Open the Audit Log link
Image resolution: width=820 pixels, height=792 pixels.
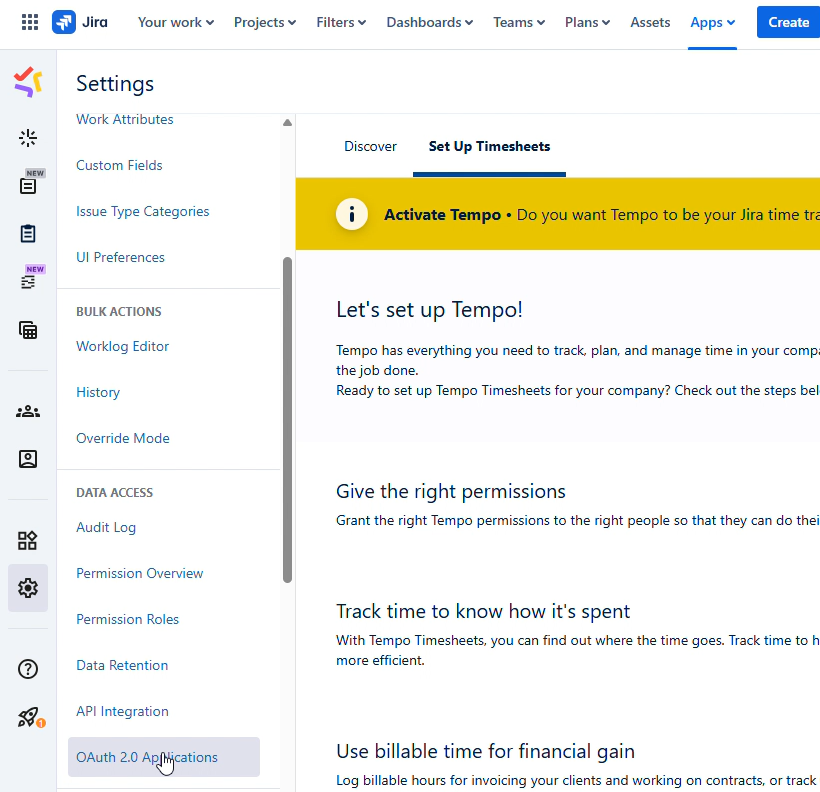coord(106,527)
